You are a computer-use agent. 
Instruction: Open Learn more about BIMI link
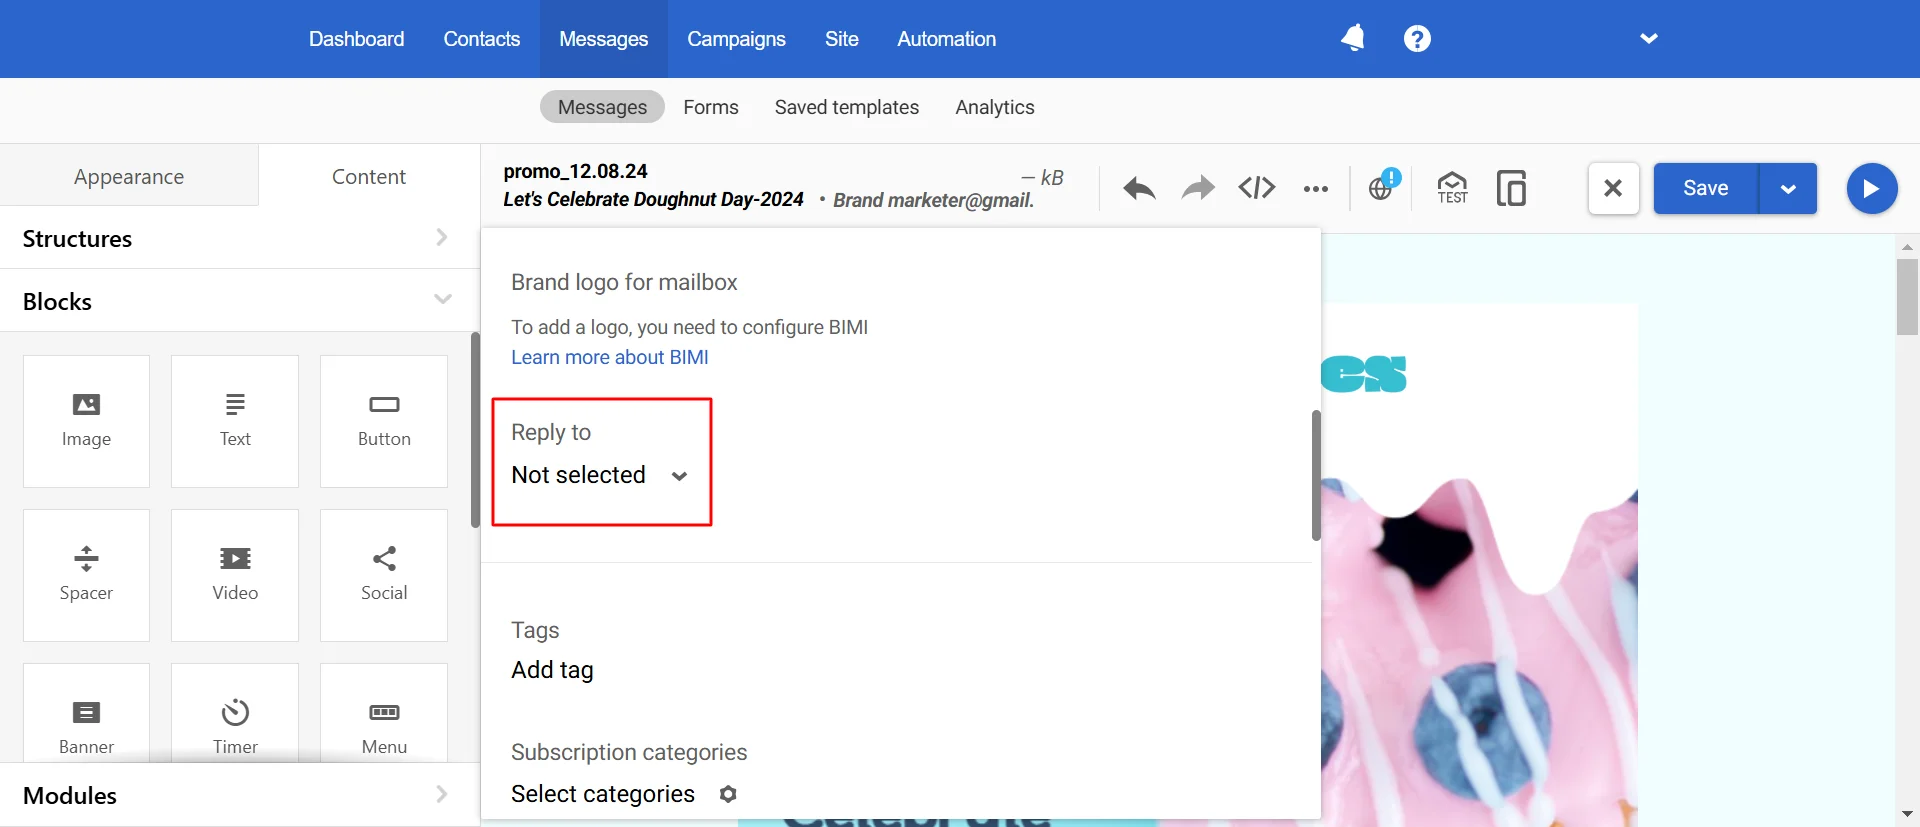(610, 357)
